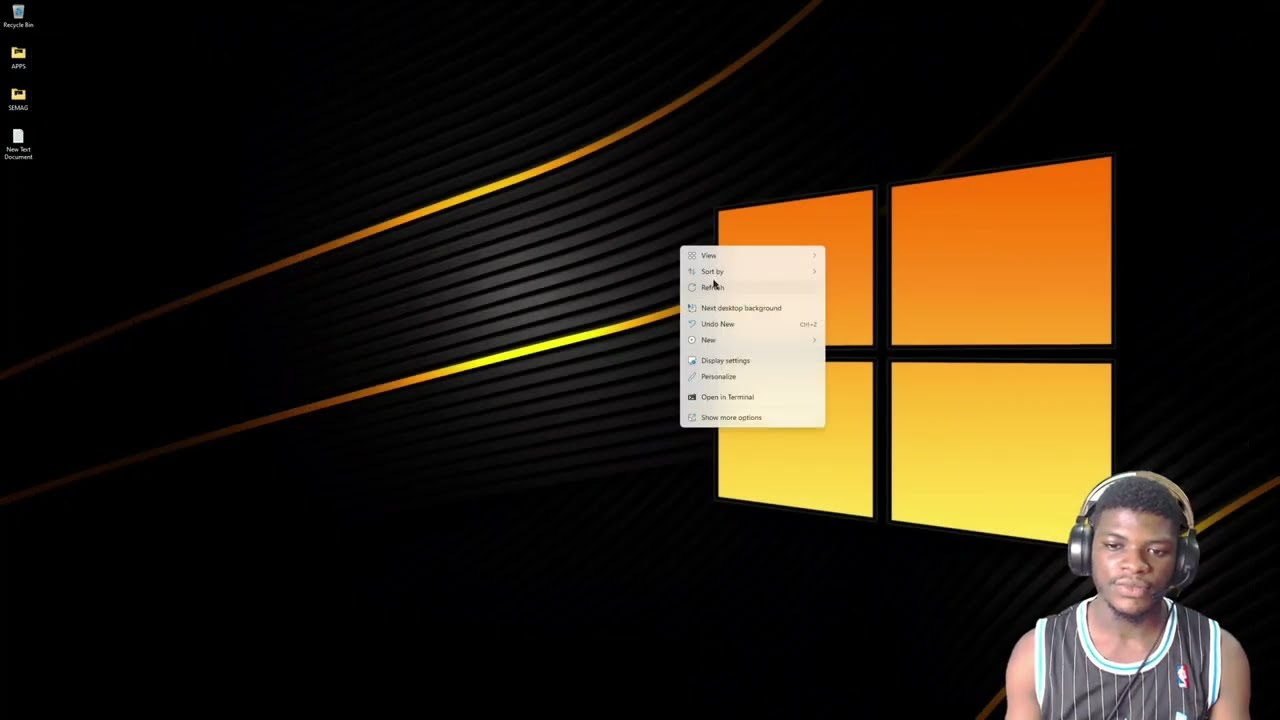The height and width of the screenshot is (720, 1280).
Task: Select Undo New in context menu
Action: (752, 324)
